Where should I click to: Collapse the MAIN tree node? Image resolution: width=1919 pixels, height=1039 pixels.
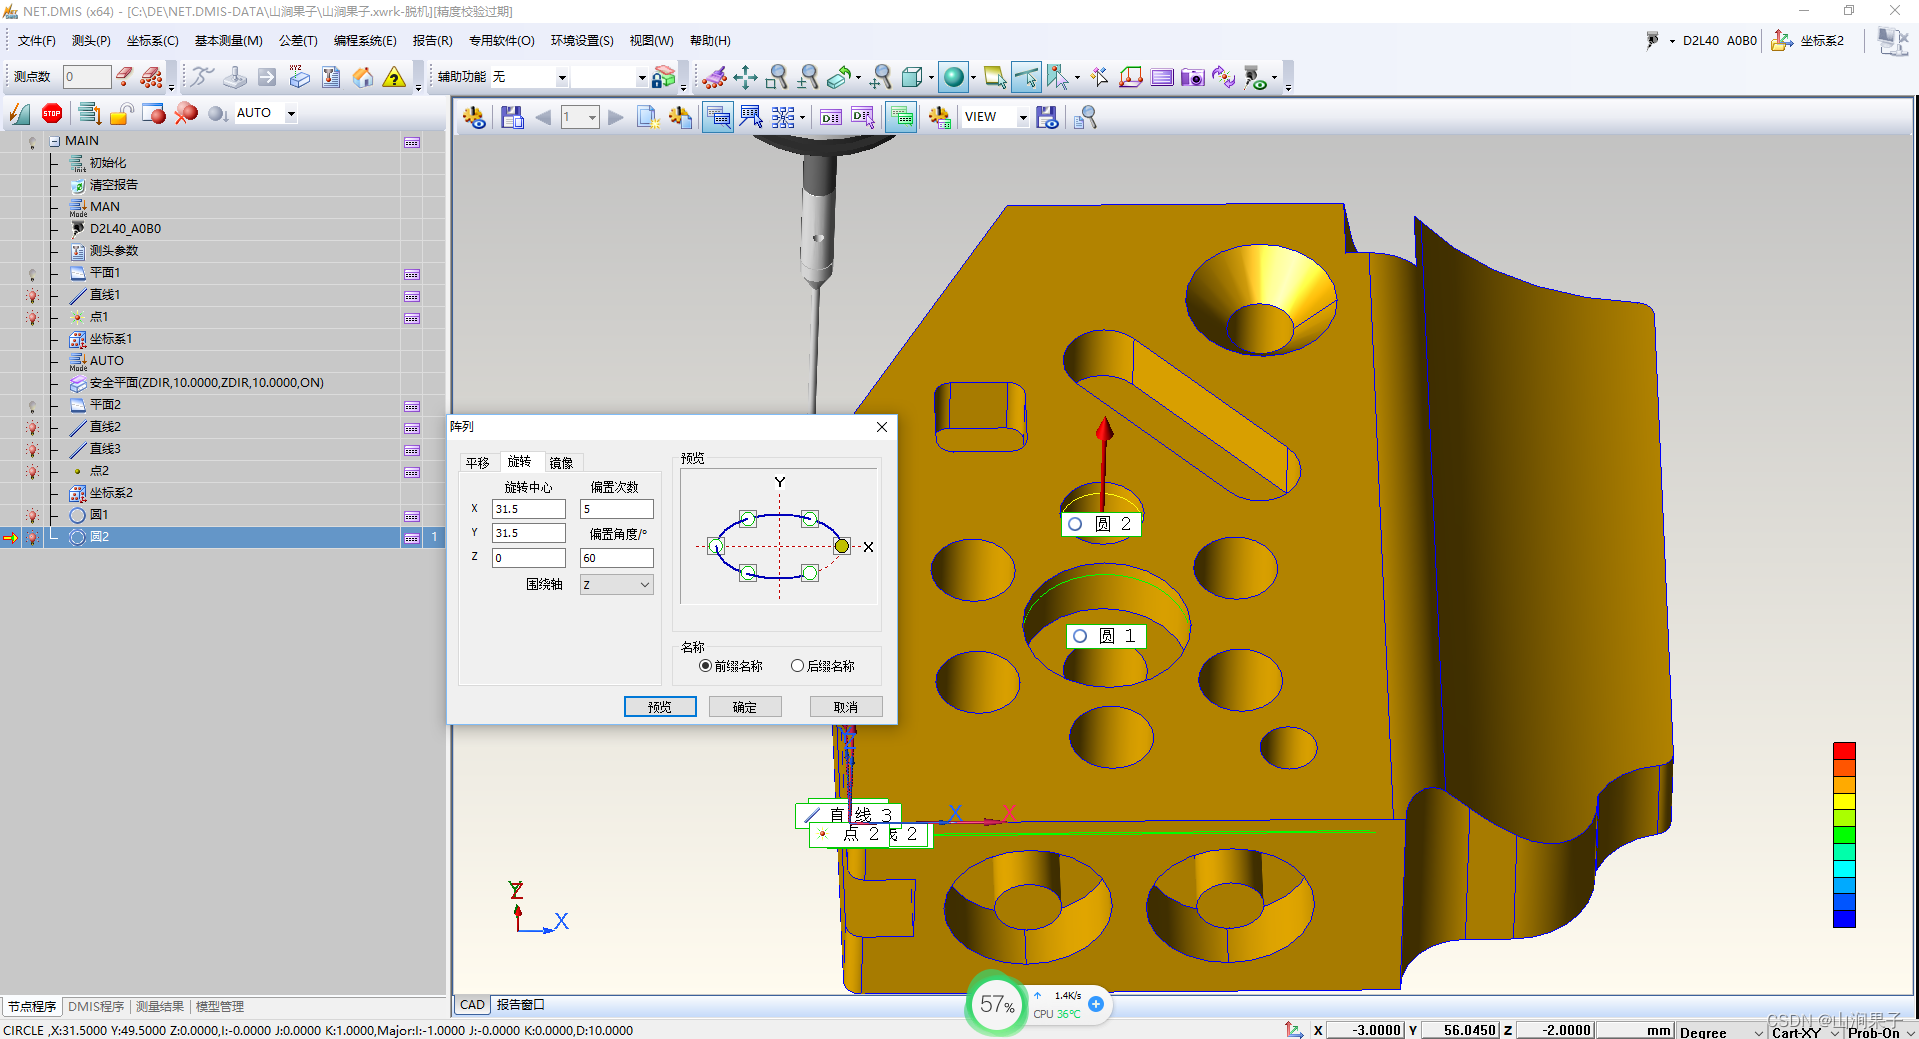click(x=55, y=142)
